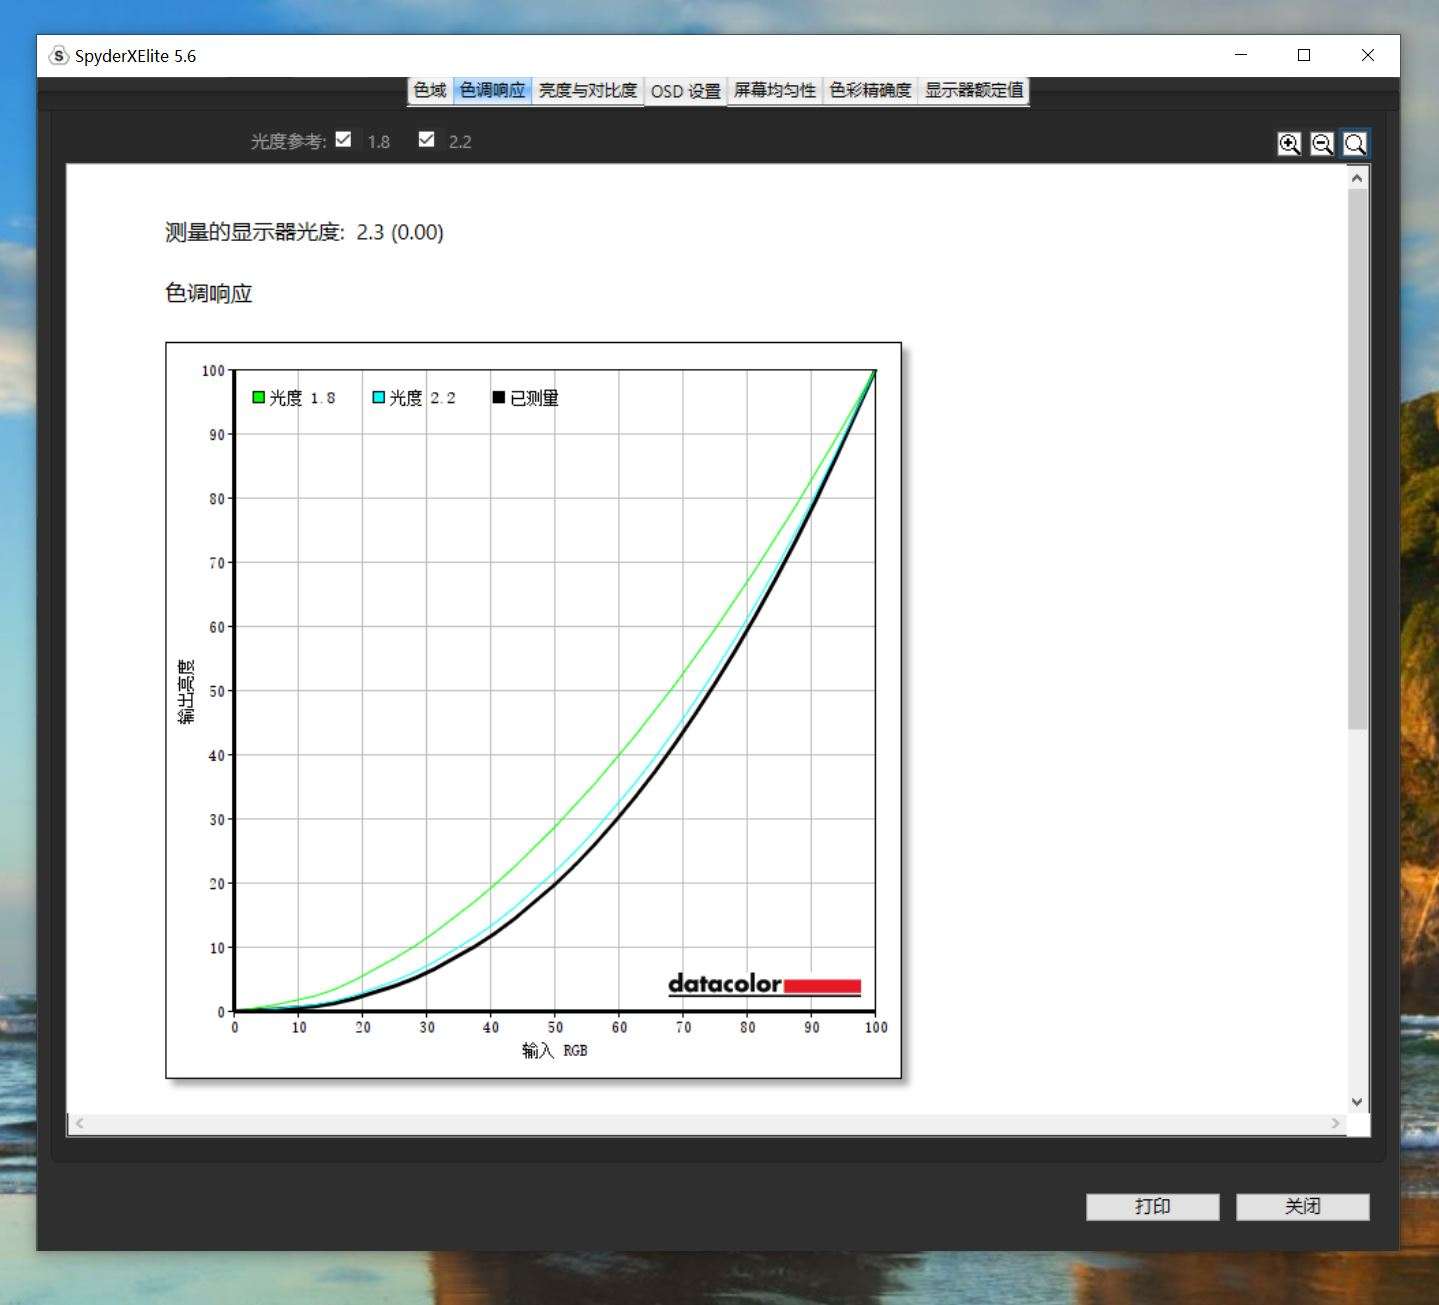Click the 打印 button
This screenshot has height=1305, width=1439.
tap(1152, 1206)
